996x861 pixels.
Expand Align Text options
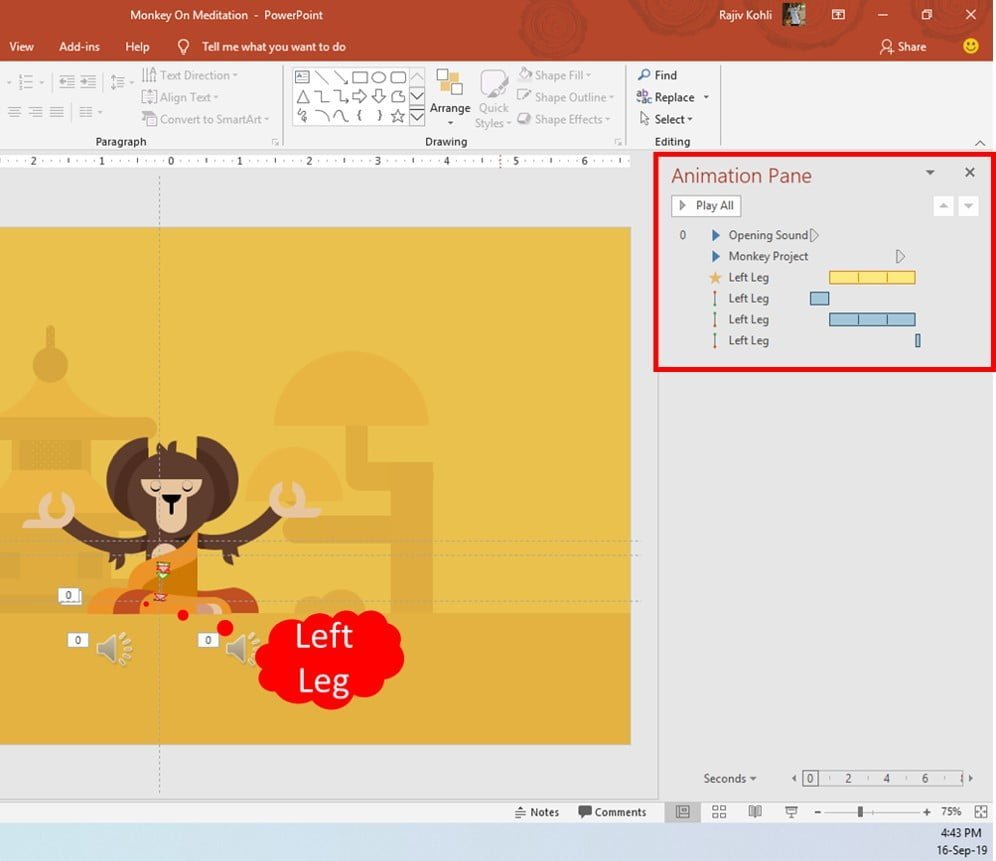180,97
